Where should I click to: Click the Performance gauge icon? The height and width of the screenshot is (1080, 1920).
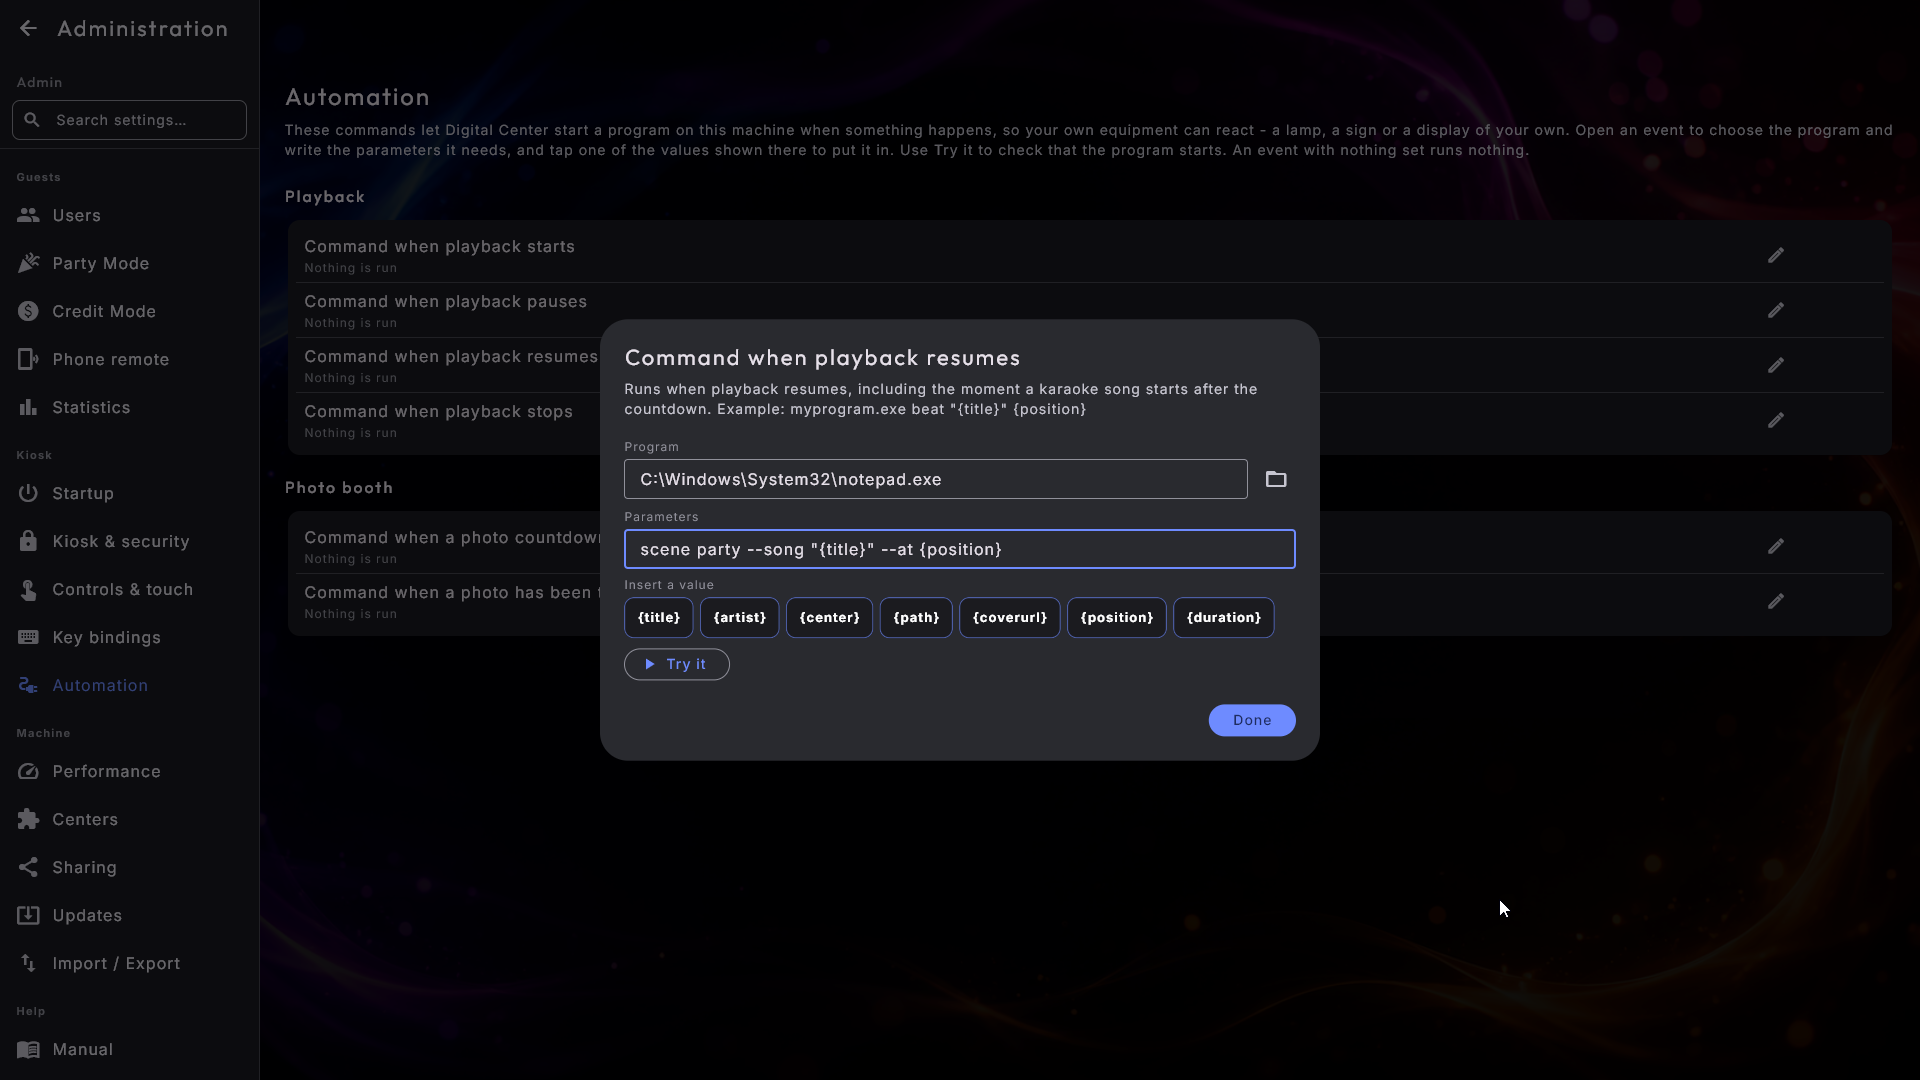pyautogui.click(x=28, y=771)
